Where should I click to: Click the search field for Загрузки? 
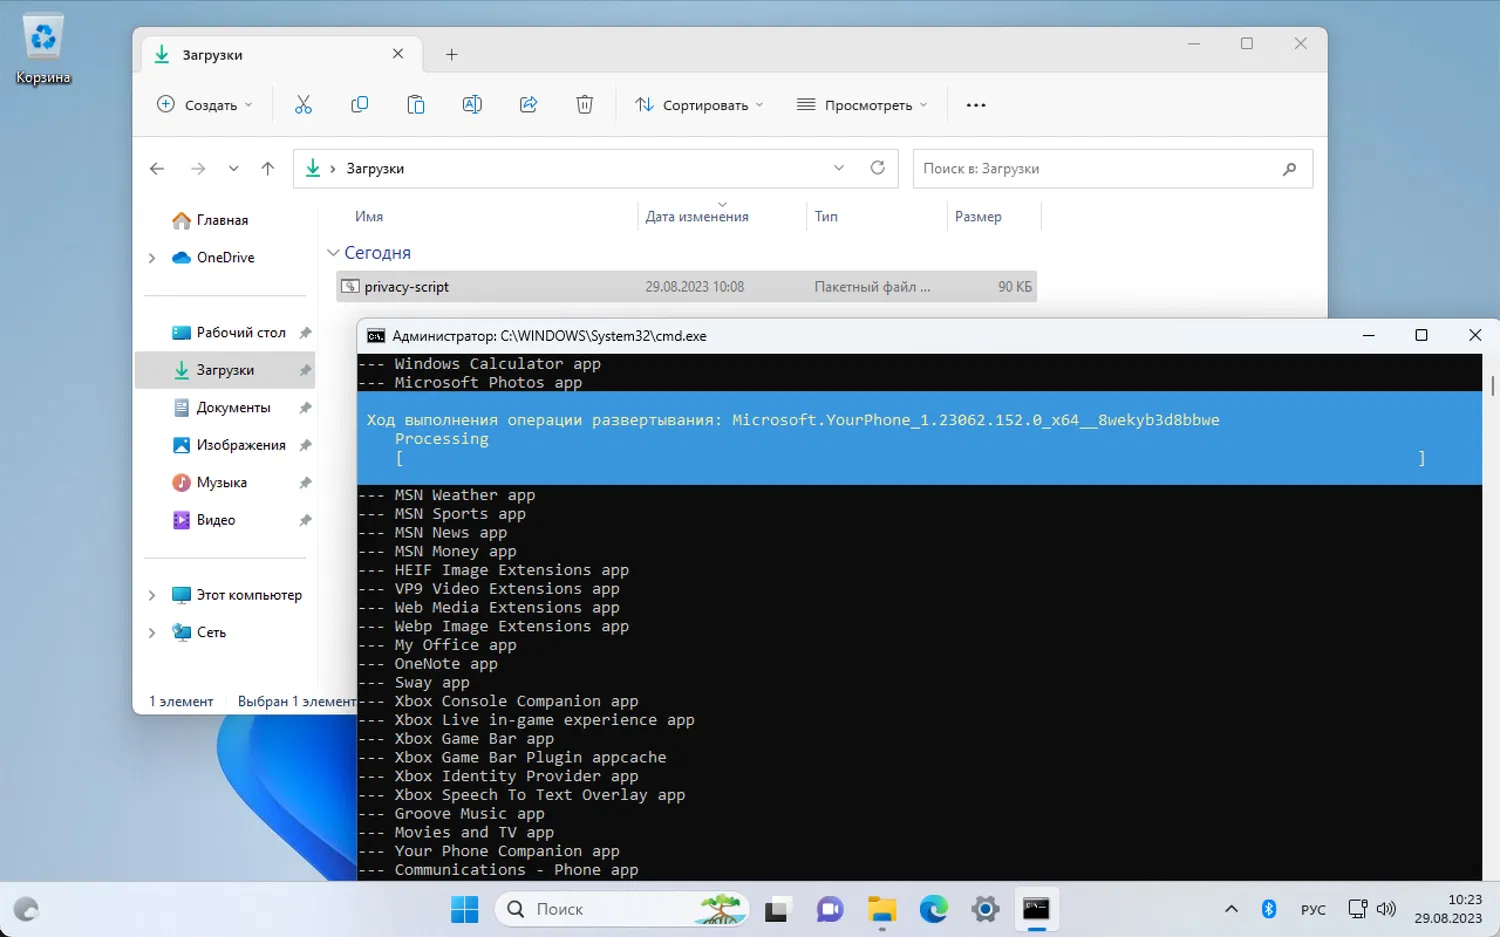coord(1098,169)
